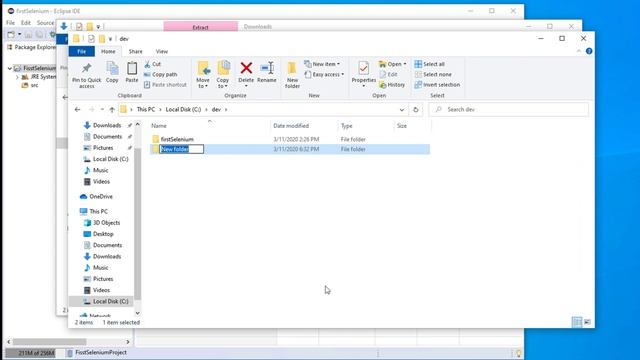Open pinned Pictures in Quick access
The image size is (640, 360).
(x=103, y=148)
